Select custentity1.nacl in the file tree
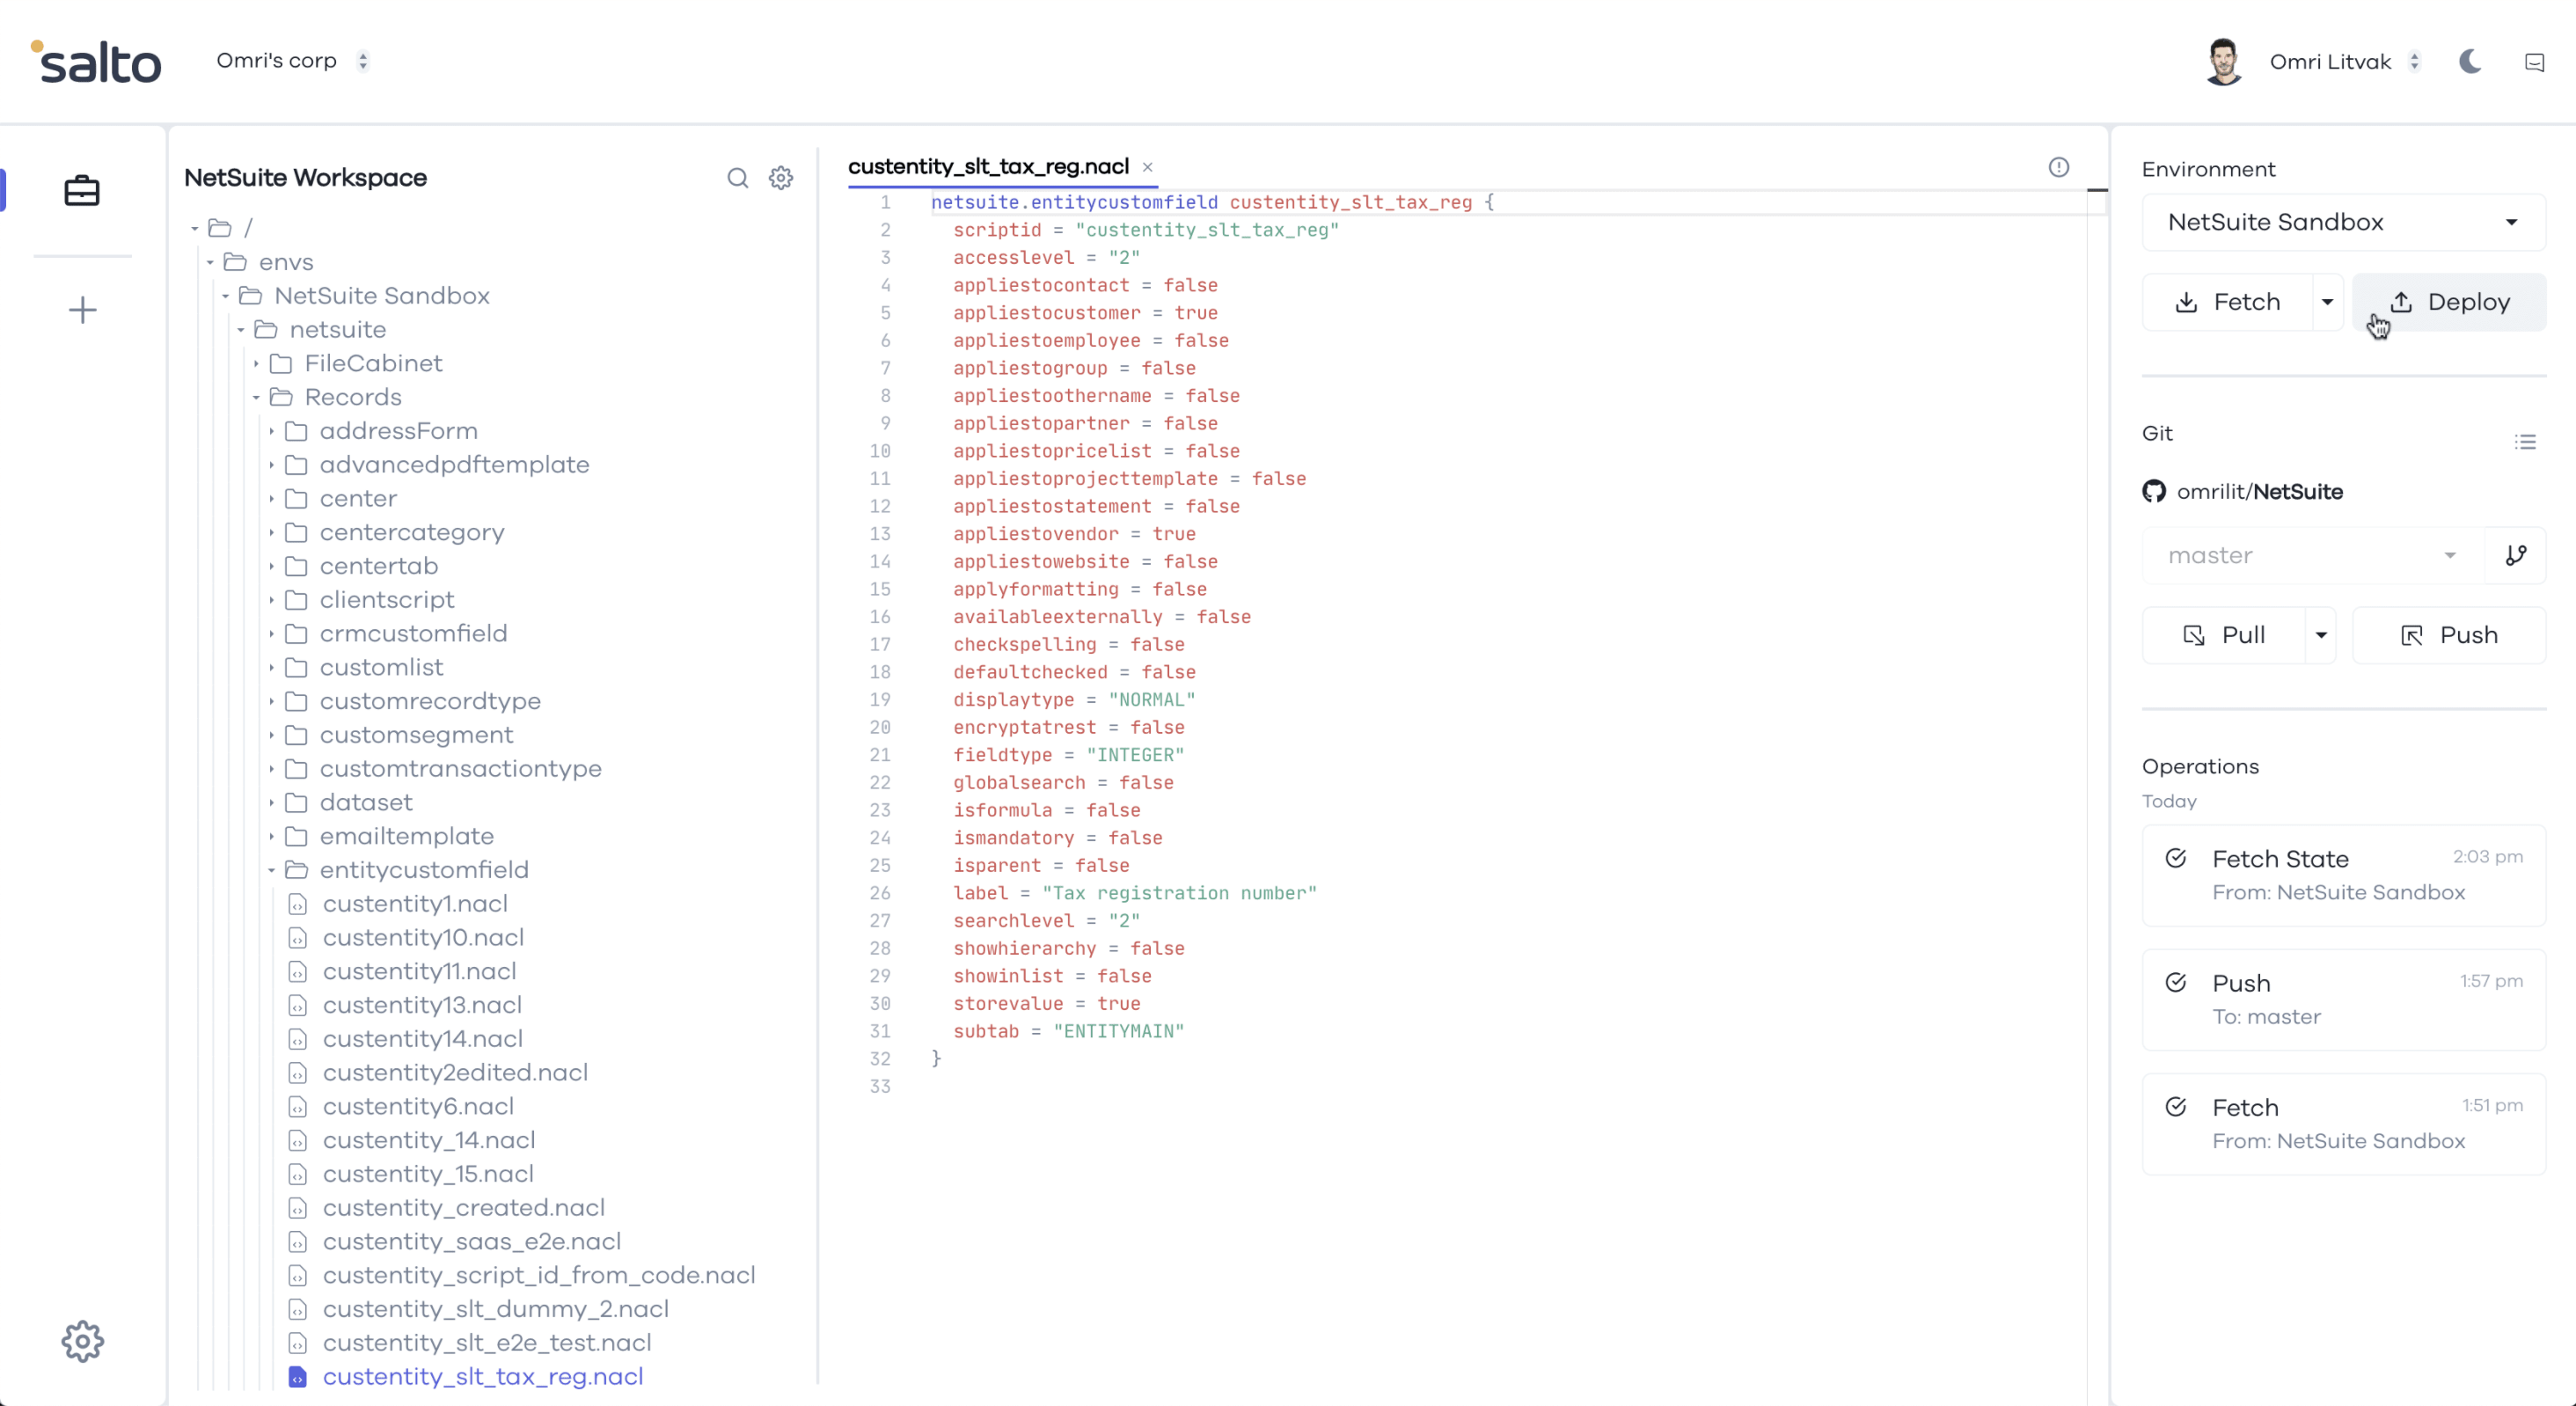The image size is (2576, 1406). point(417,903)
